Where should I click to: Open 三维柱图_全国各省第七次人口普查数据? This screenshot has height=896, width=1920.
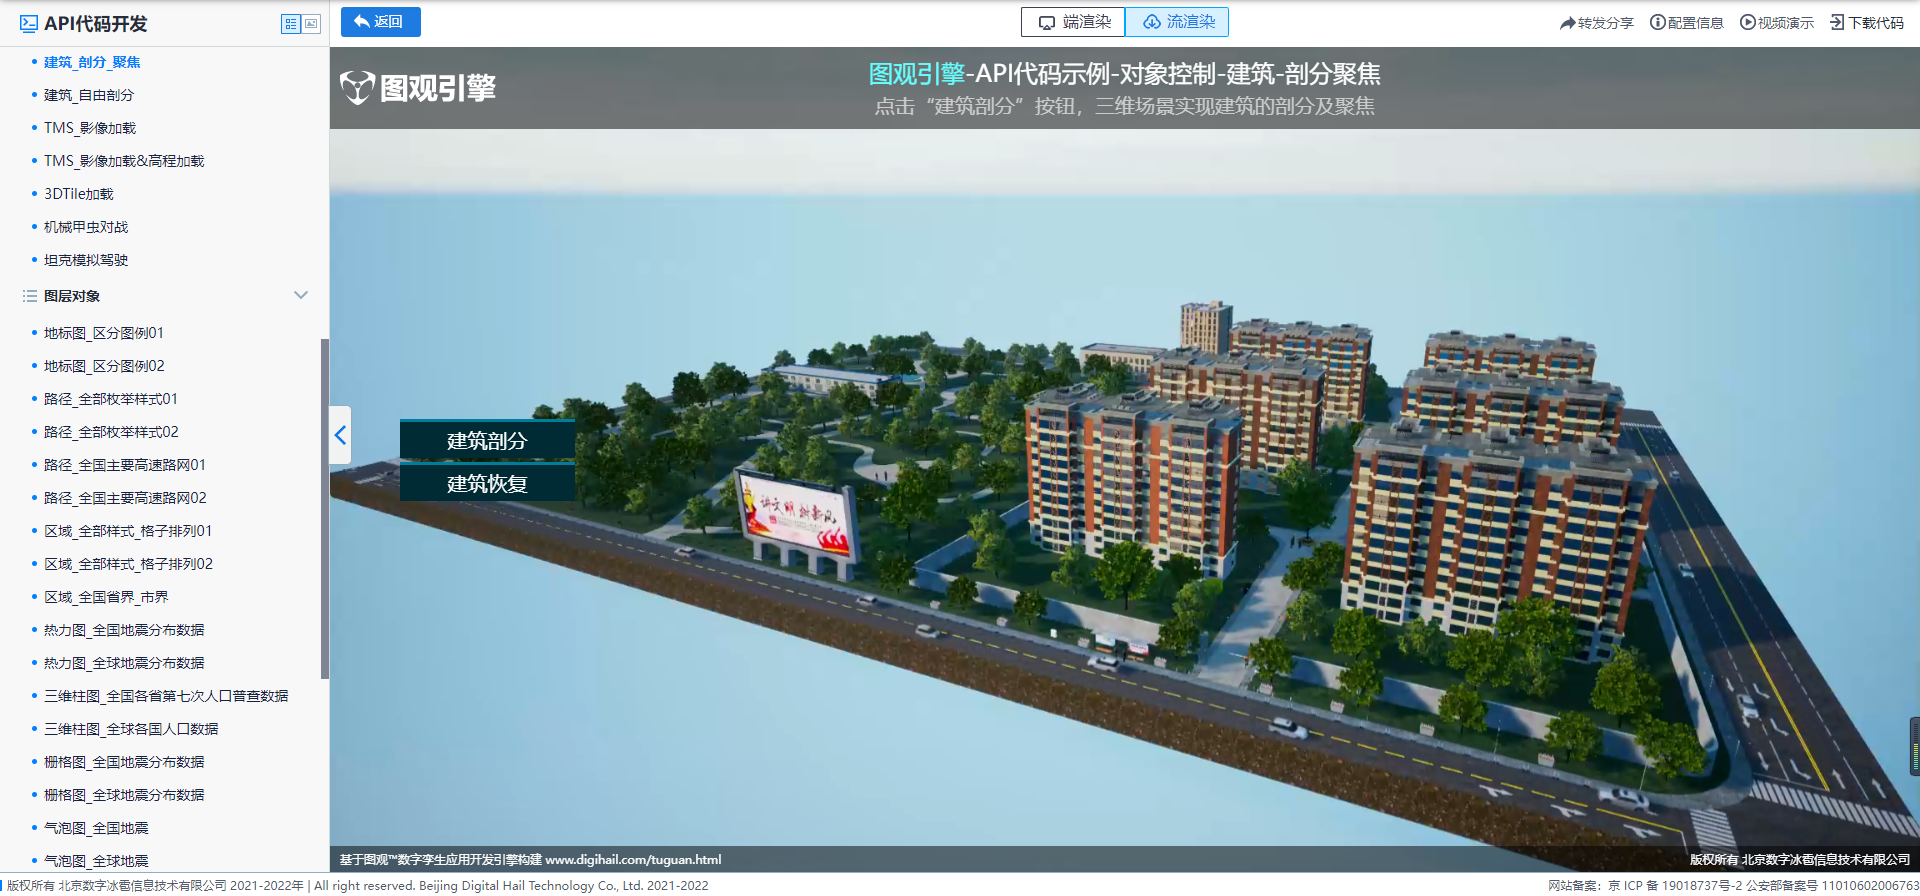click(x=166, y=696)
